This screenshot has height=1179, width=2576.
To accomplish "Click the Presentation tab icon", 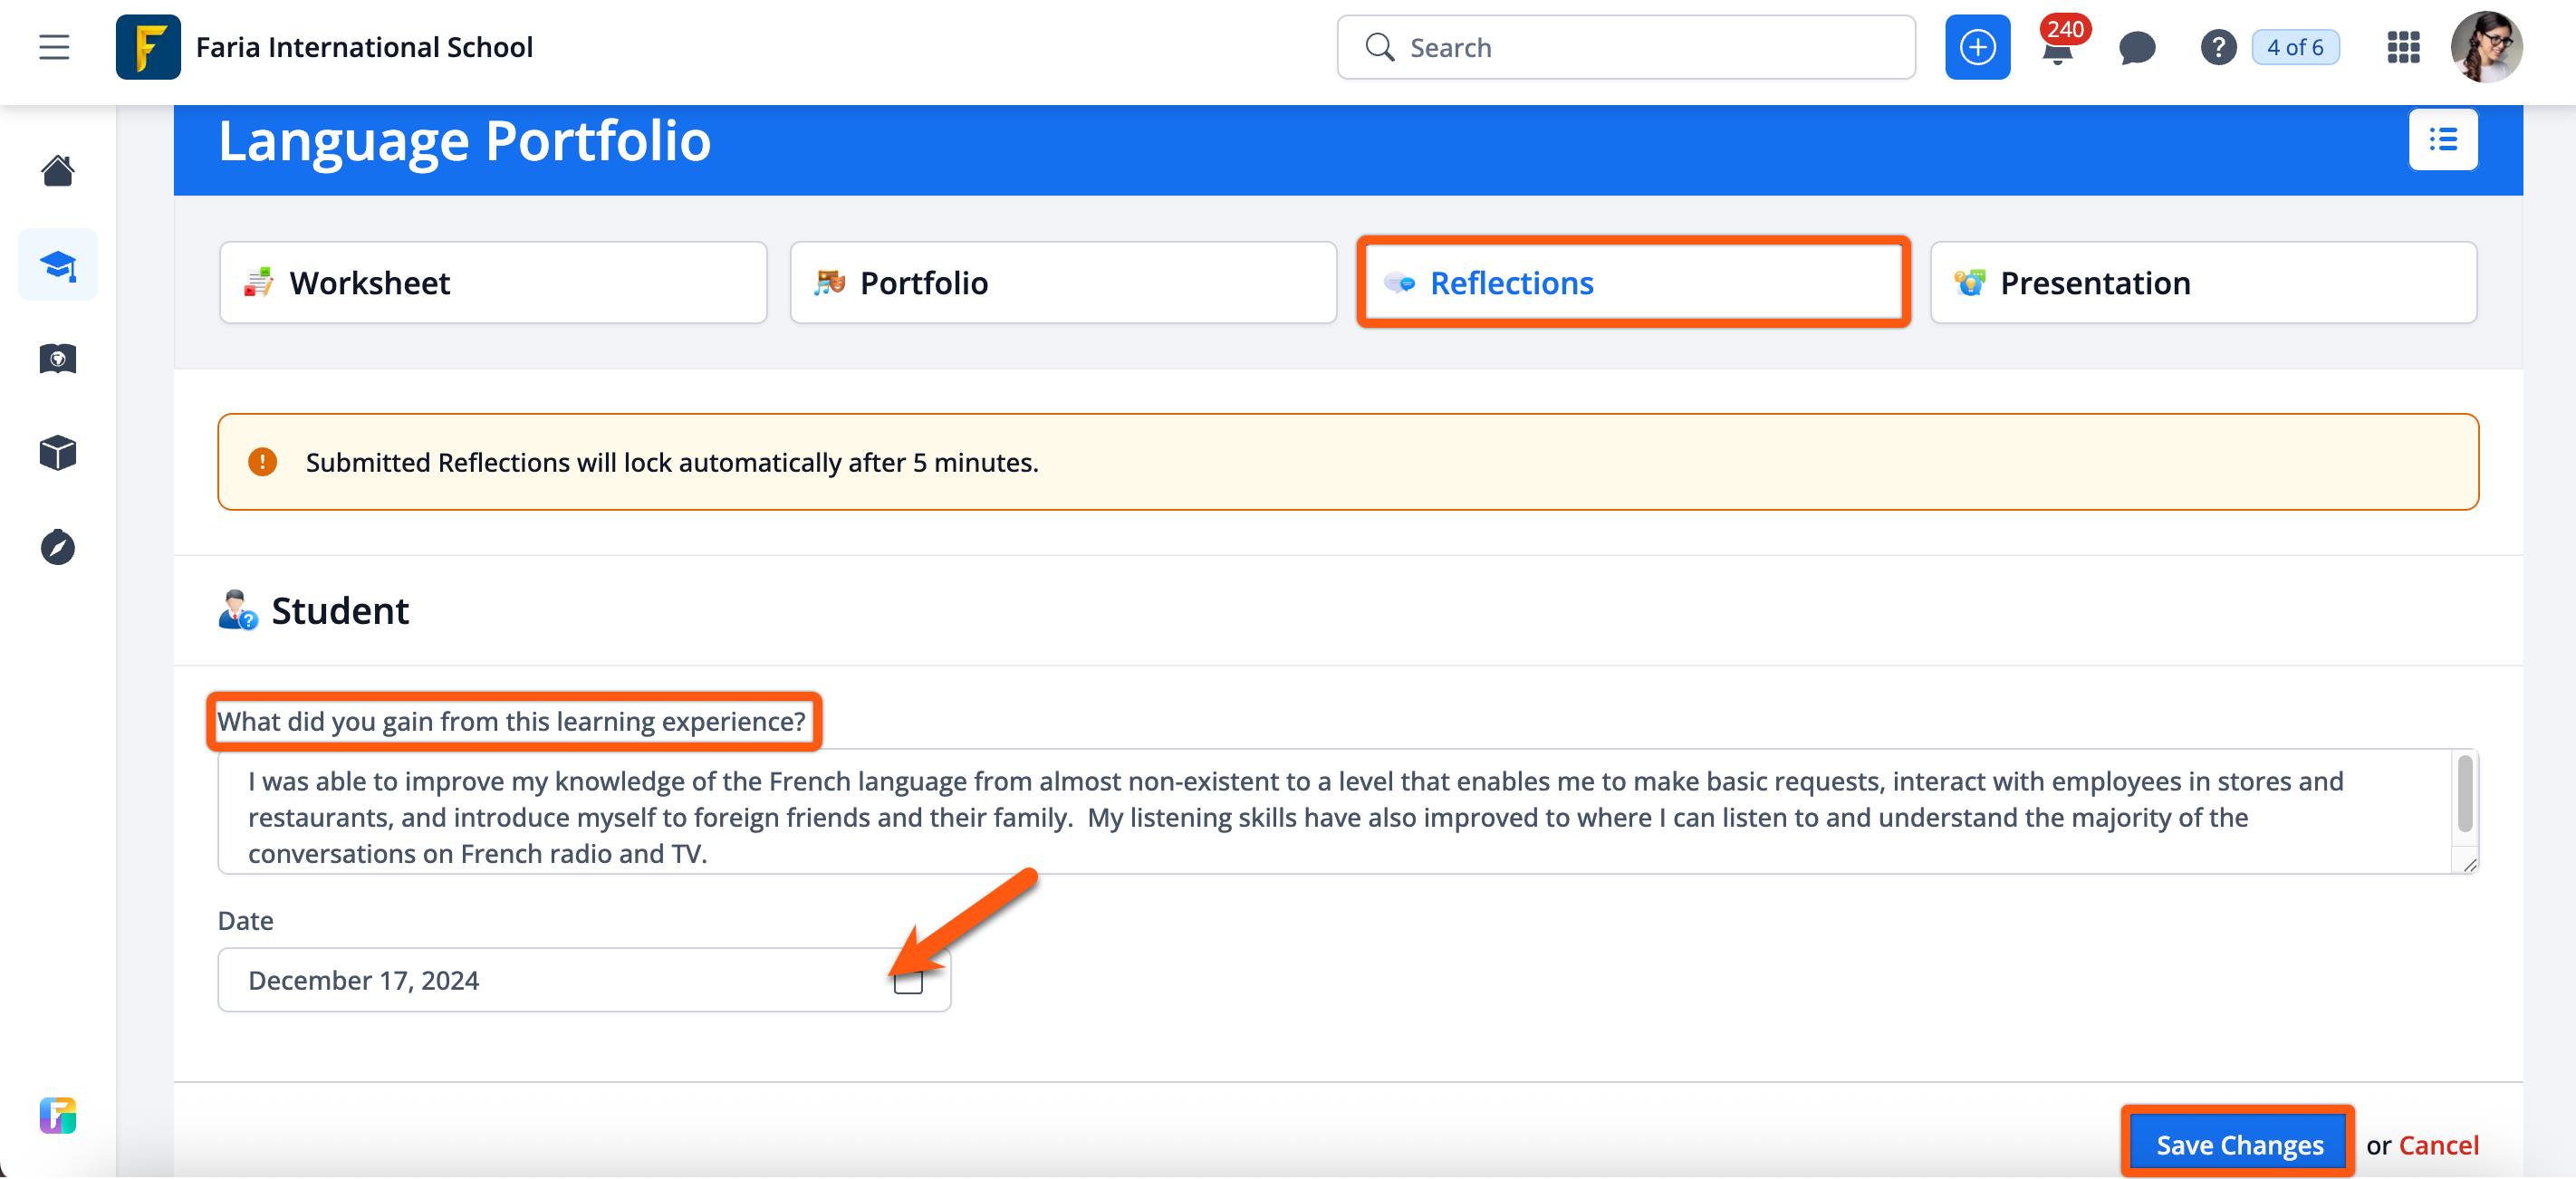I will pos(1970,283).
